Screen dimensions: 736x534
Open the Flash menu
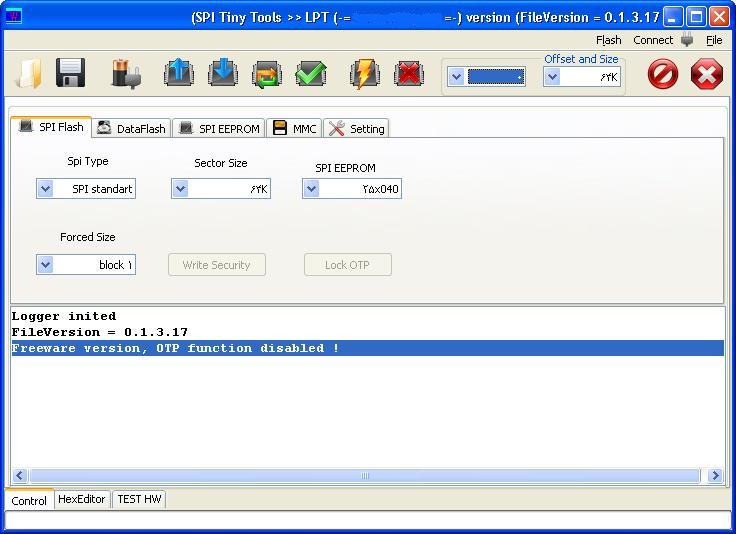608,40
